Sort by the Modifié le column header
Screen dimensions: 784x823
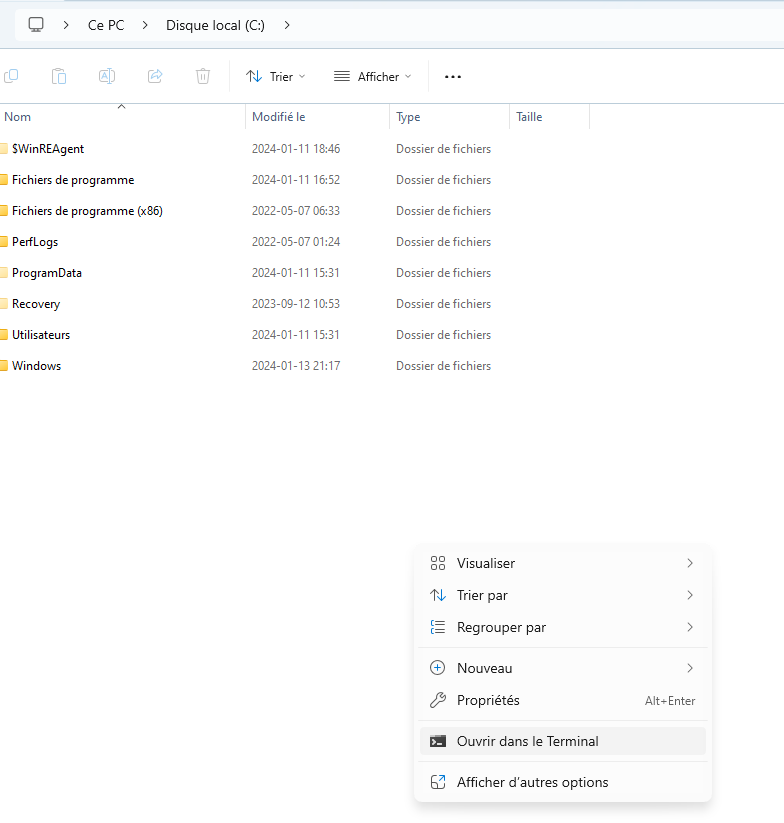[x=279, y=117]
